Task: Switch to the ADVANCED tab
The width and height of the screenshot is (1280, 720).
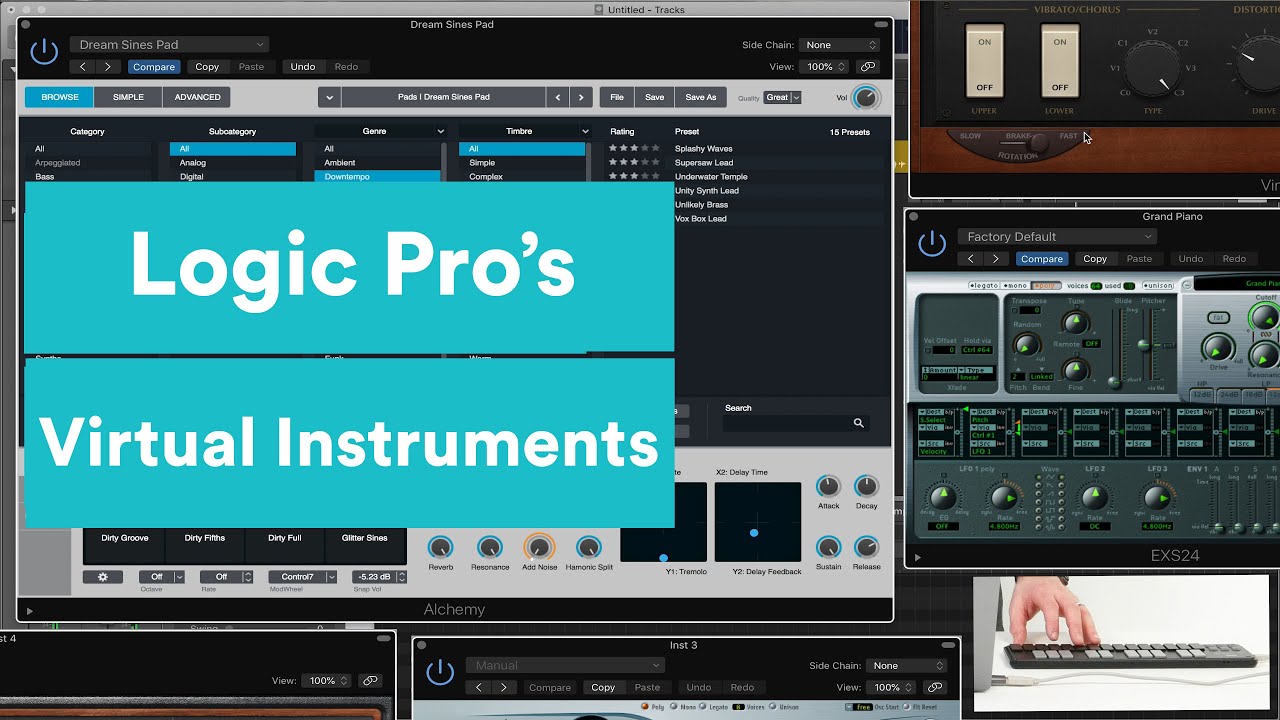Action: click(197, 97)
